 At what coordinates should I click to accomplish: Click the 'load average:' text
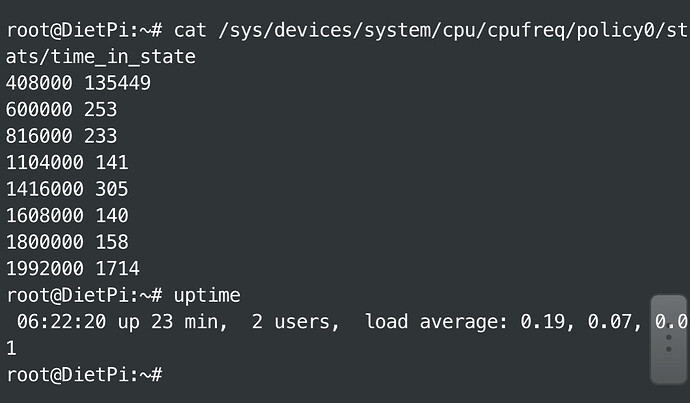437,322
